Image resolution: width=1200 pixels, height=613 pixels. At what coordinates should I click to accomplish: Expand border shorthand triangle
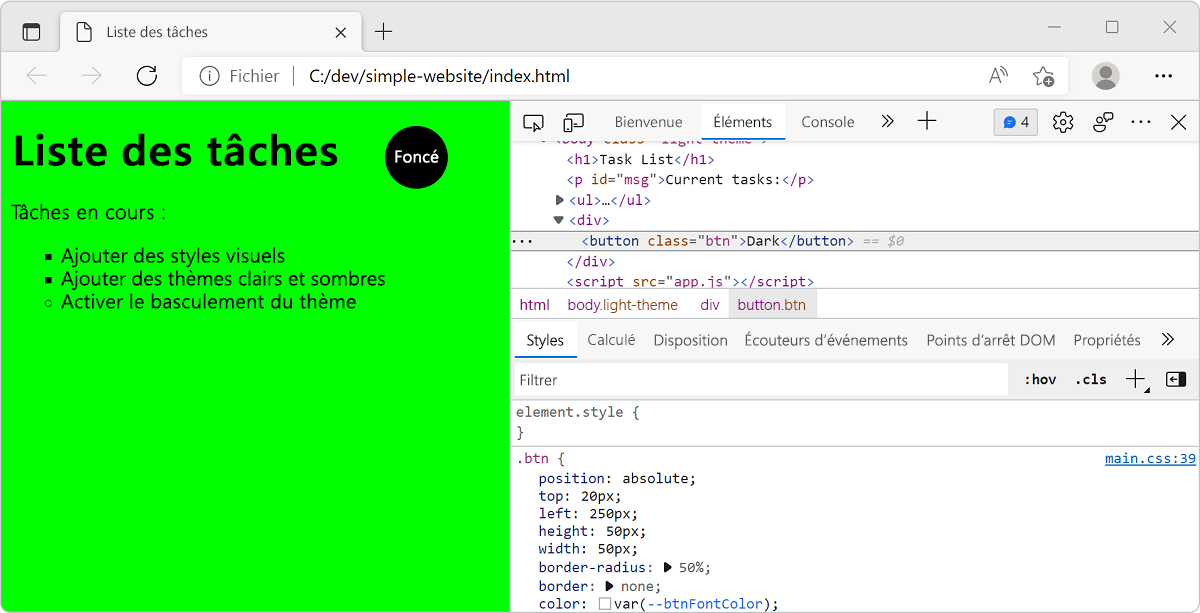608,586
